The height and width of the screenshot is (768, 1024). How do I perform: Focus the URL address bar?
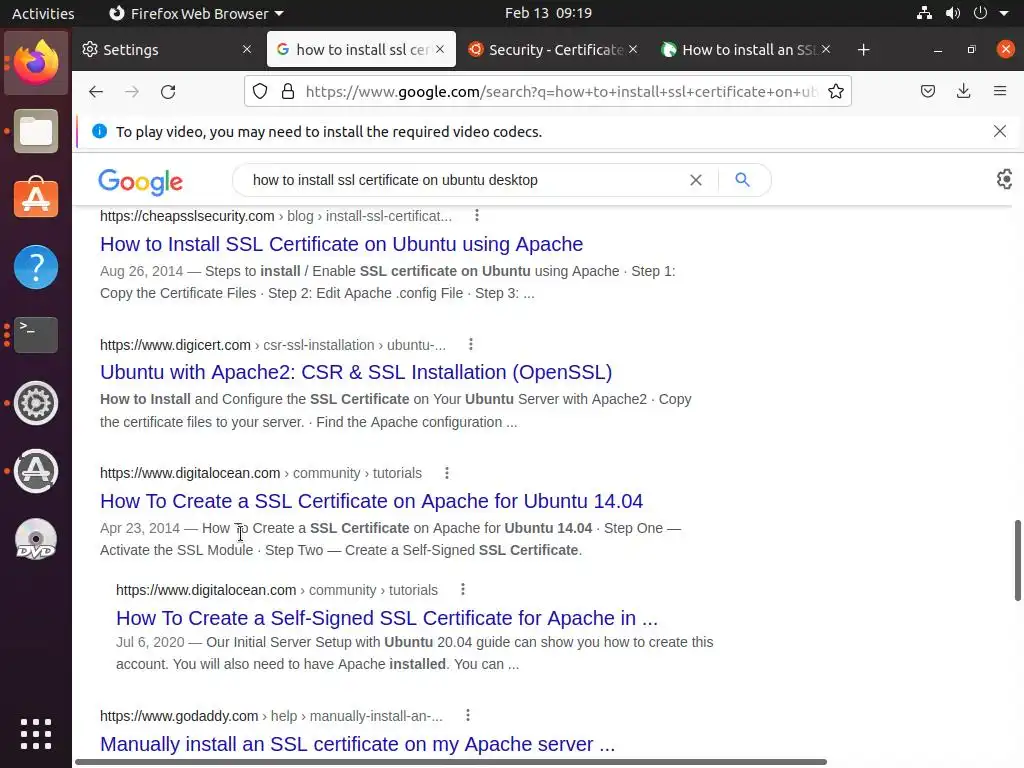pos(560,91)
